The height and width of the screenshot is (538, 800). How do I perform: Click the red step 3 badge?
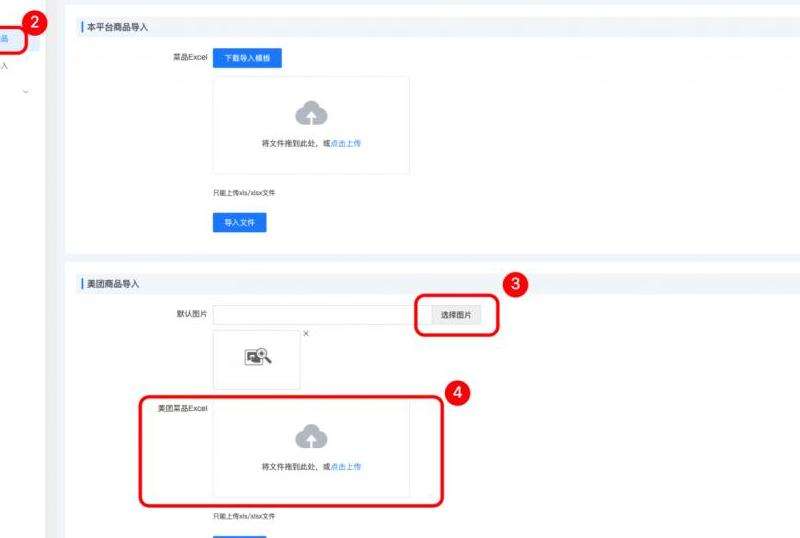(x=514, y=284)
